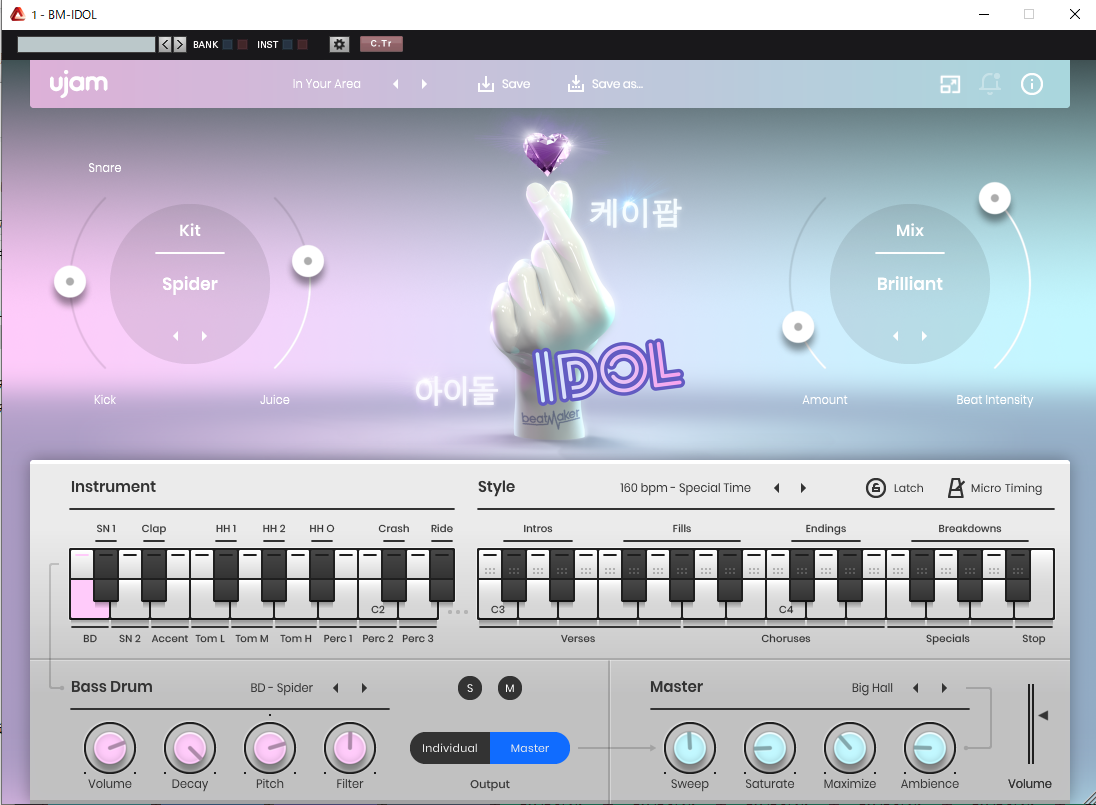Viewport: 1096px width, 805px height.
Task: Click the Beat Intensity slider handle
Action: coord(995,198)
